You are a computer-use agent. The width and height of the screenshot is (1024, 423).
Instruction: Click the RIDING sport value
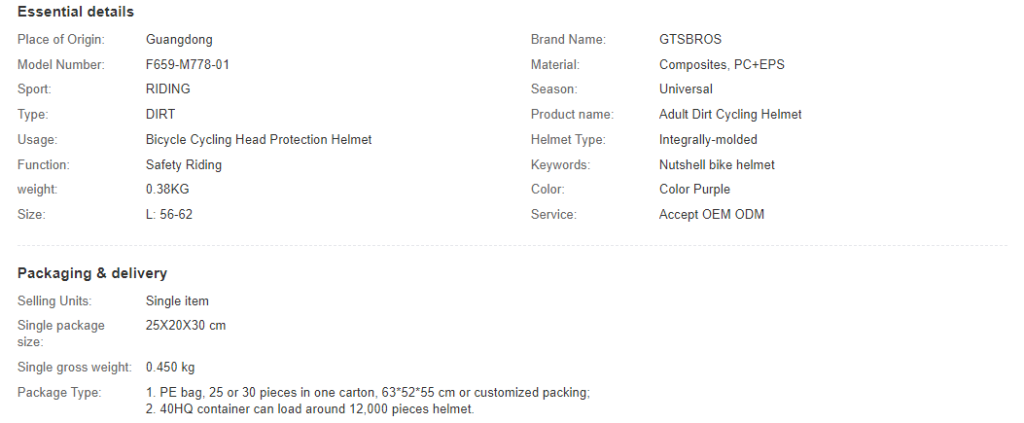168,89
